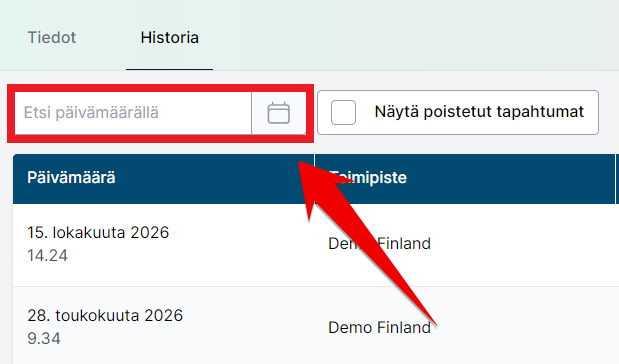Click the time value 14.24
Image resolution: width=619 pixels, height=364 pixels.
point(47,256)
